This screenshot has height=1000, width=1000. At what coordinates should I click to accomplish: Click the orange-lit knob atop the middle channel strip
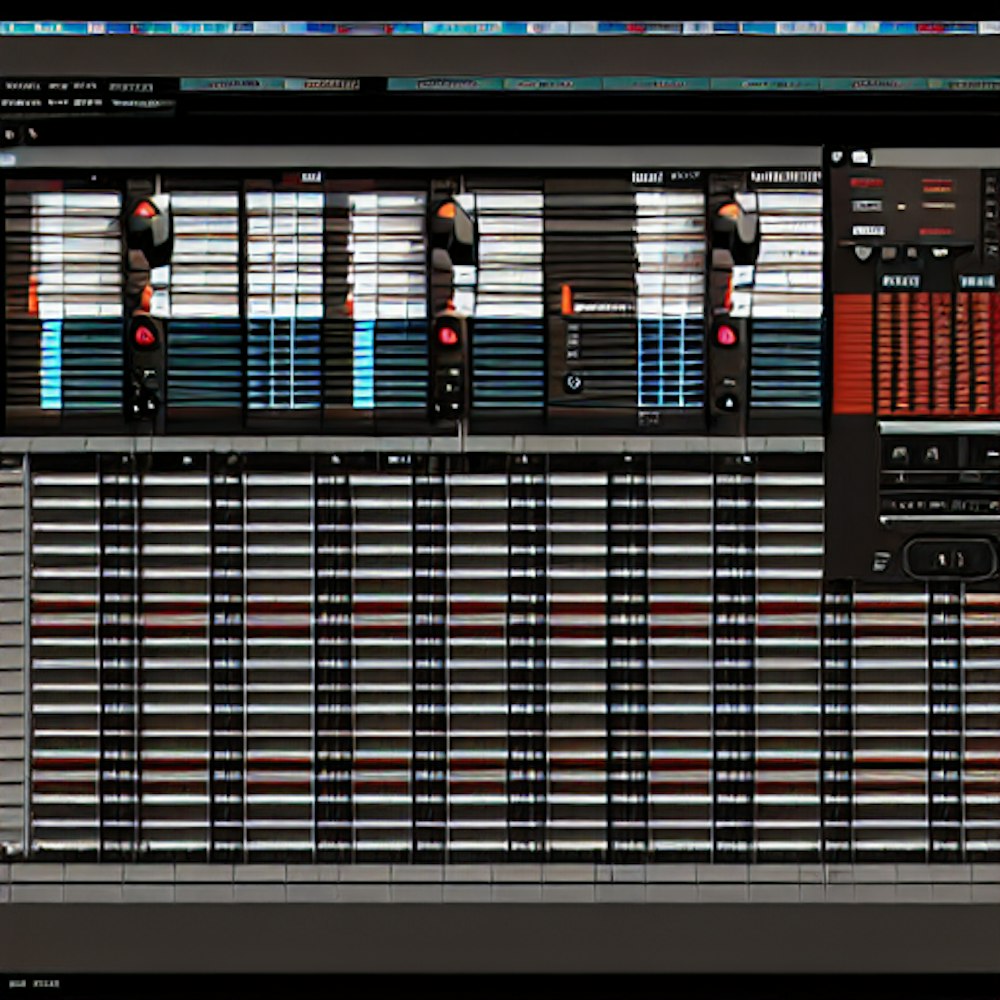pos(446,210)
